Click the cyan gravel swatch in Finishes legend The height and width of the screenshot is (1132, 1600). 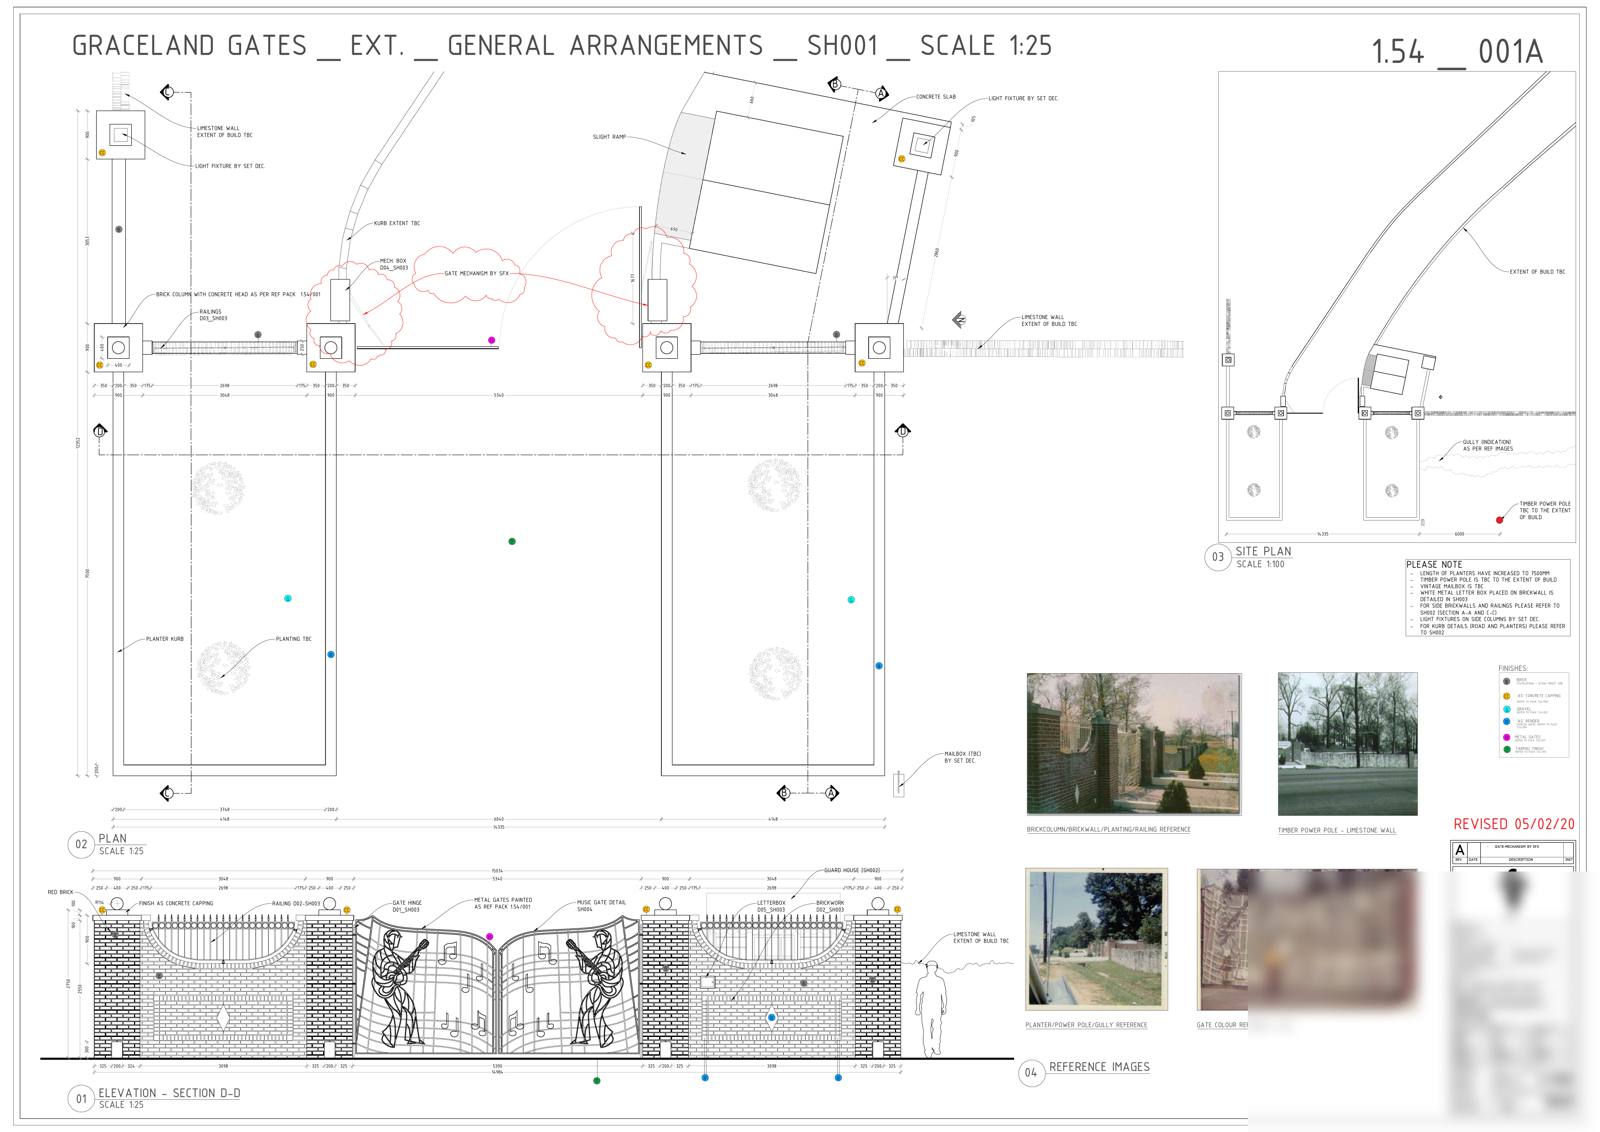point(1507,709)
